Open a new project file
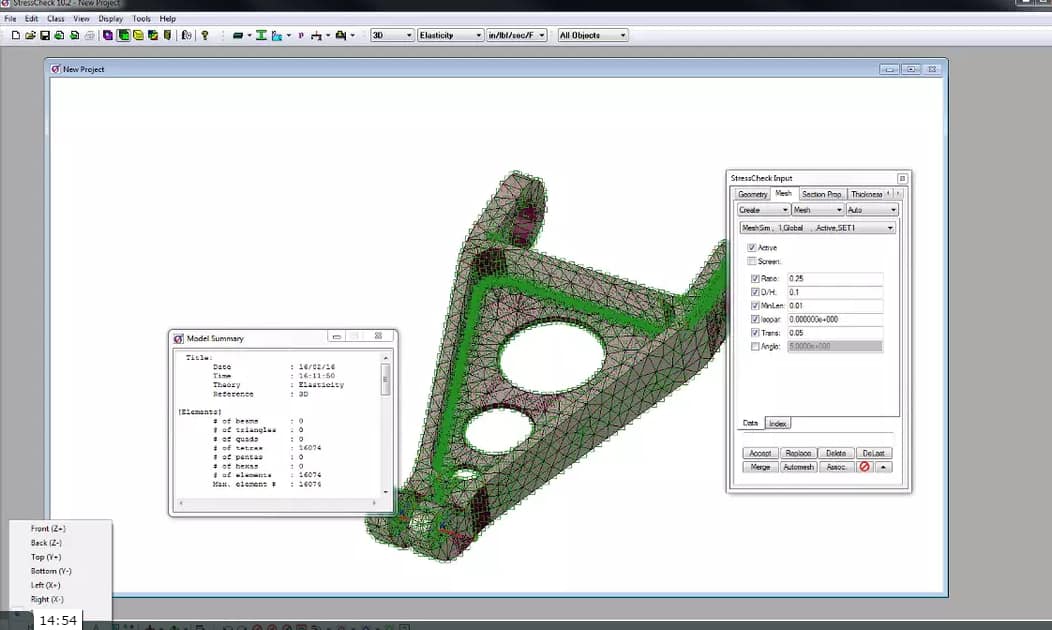This screenshot has width=1052, height=630. 16,35
